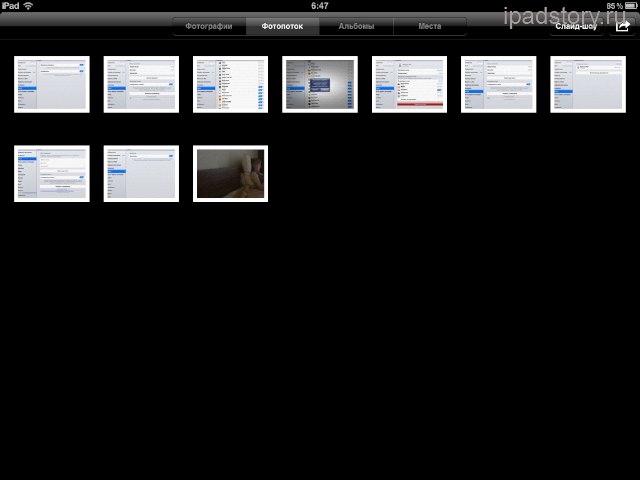This screenshot has height=480, width=640.
Task: Click the iPad carrier label in status bar
Action: [x=10, y=6]
